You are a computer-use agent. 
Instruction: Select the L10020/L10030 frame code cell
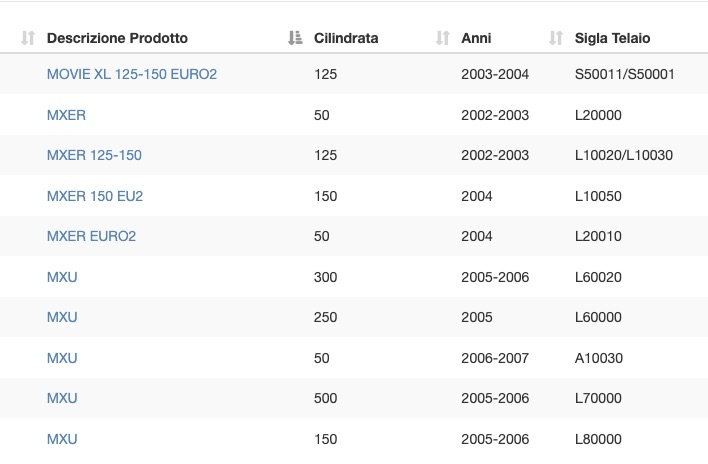(624, 155)
